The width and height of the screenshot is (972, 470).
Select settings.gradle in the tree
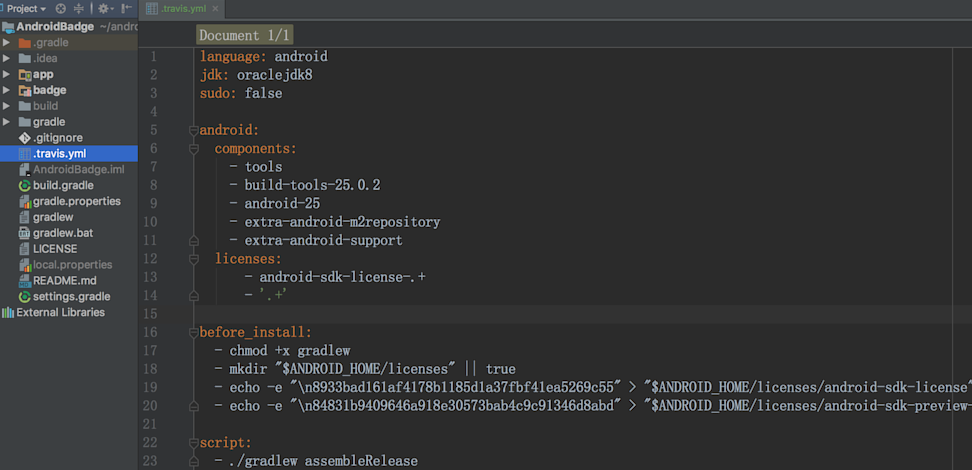click(72, 296)
